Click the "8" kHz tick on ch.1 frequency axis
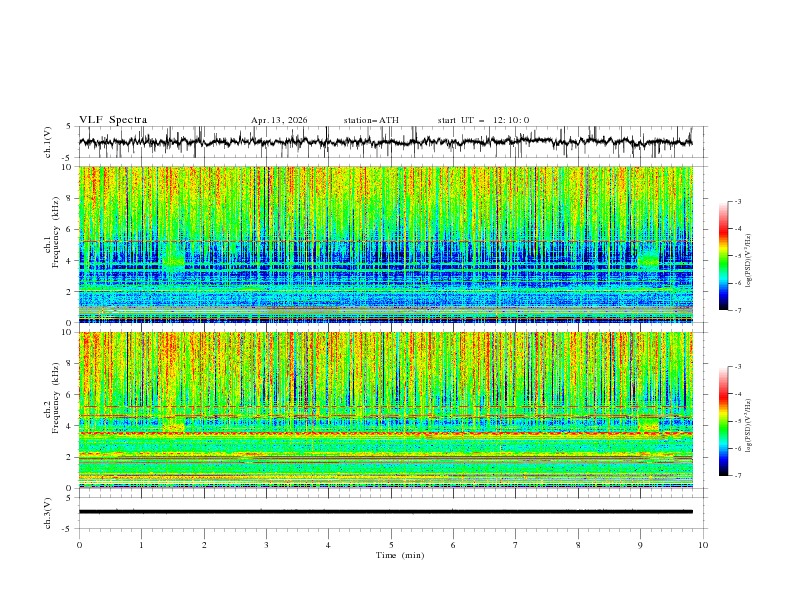Viewport: 792px width, 612px height. pos(70,198)
